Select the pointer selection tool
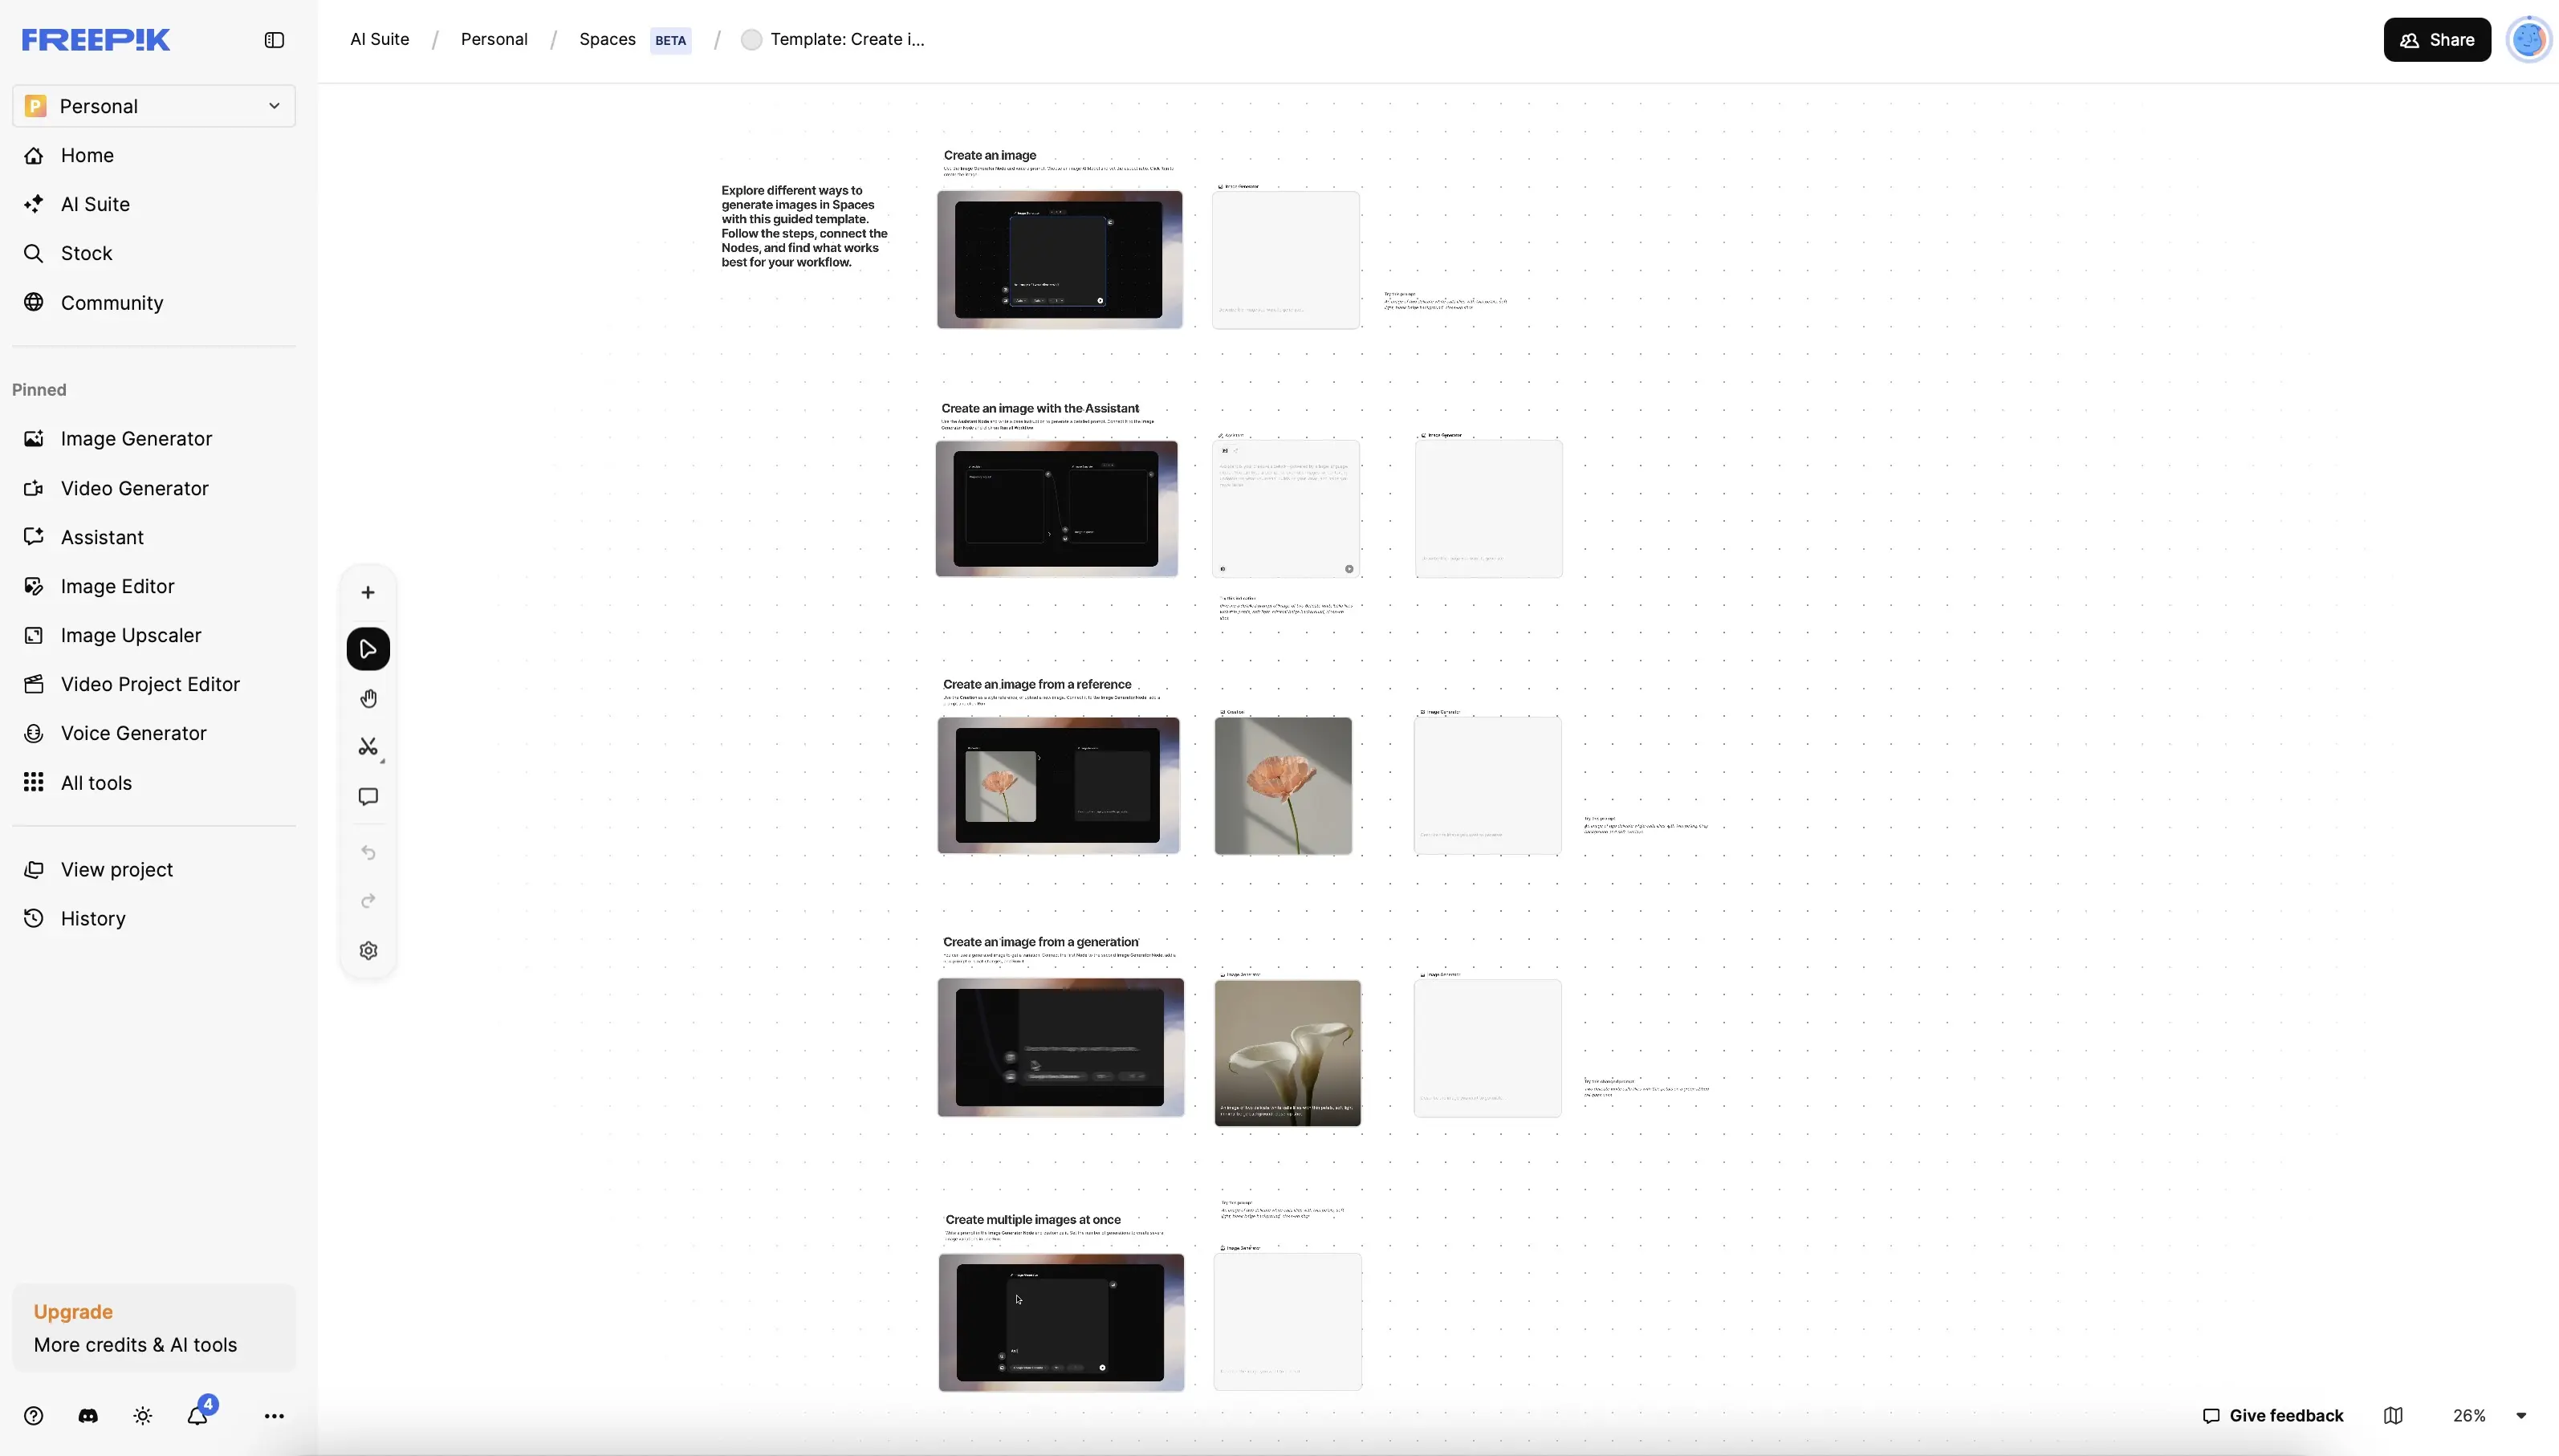 [x=368, y=649]
